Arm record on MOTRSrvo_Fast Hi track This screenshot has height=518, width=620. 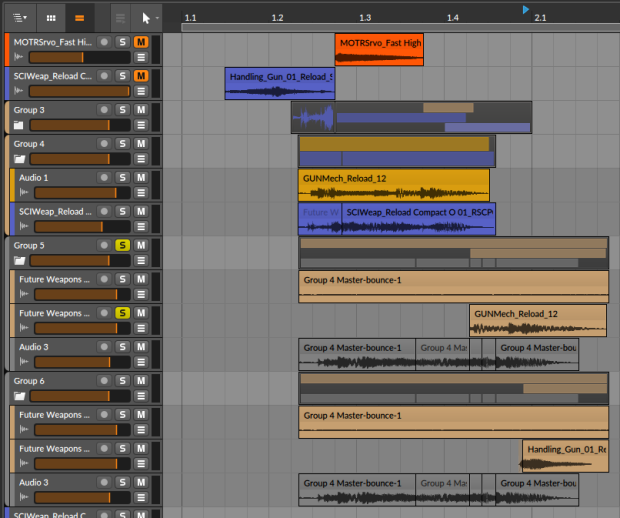(x=104, y=42)
